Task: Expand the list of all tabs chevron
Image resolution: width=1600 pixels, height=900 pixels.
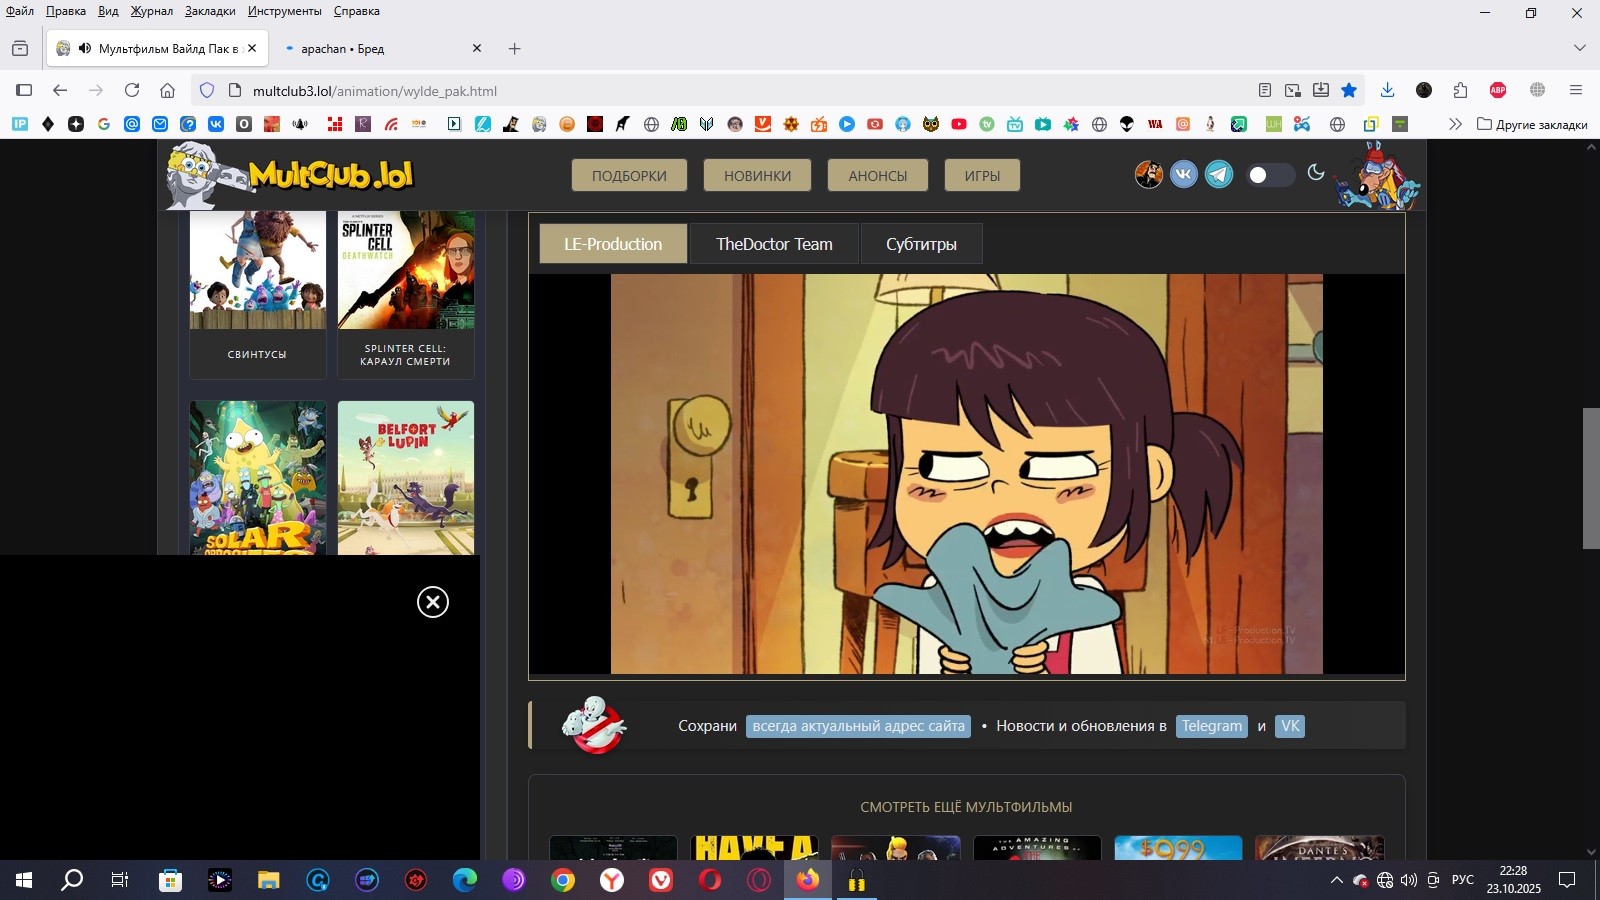Action: (1579, 48)
